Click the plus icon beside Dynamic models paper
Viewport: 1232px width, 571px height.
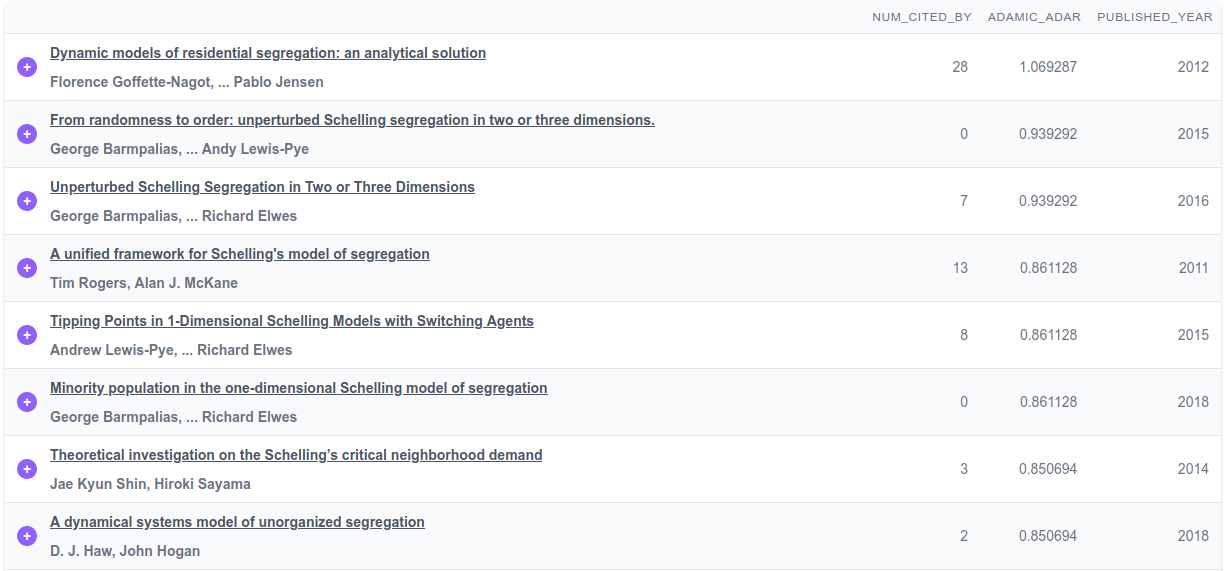(27, 67)
